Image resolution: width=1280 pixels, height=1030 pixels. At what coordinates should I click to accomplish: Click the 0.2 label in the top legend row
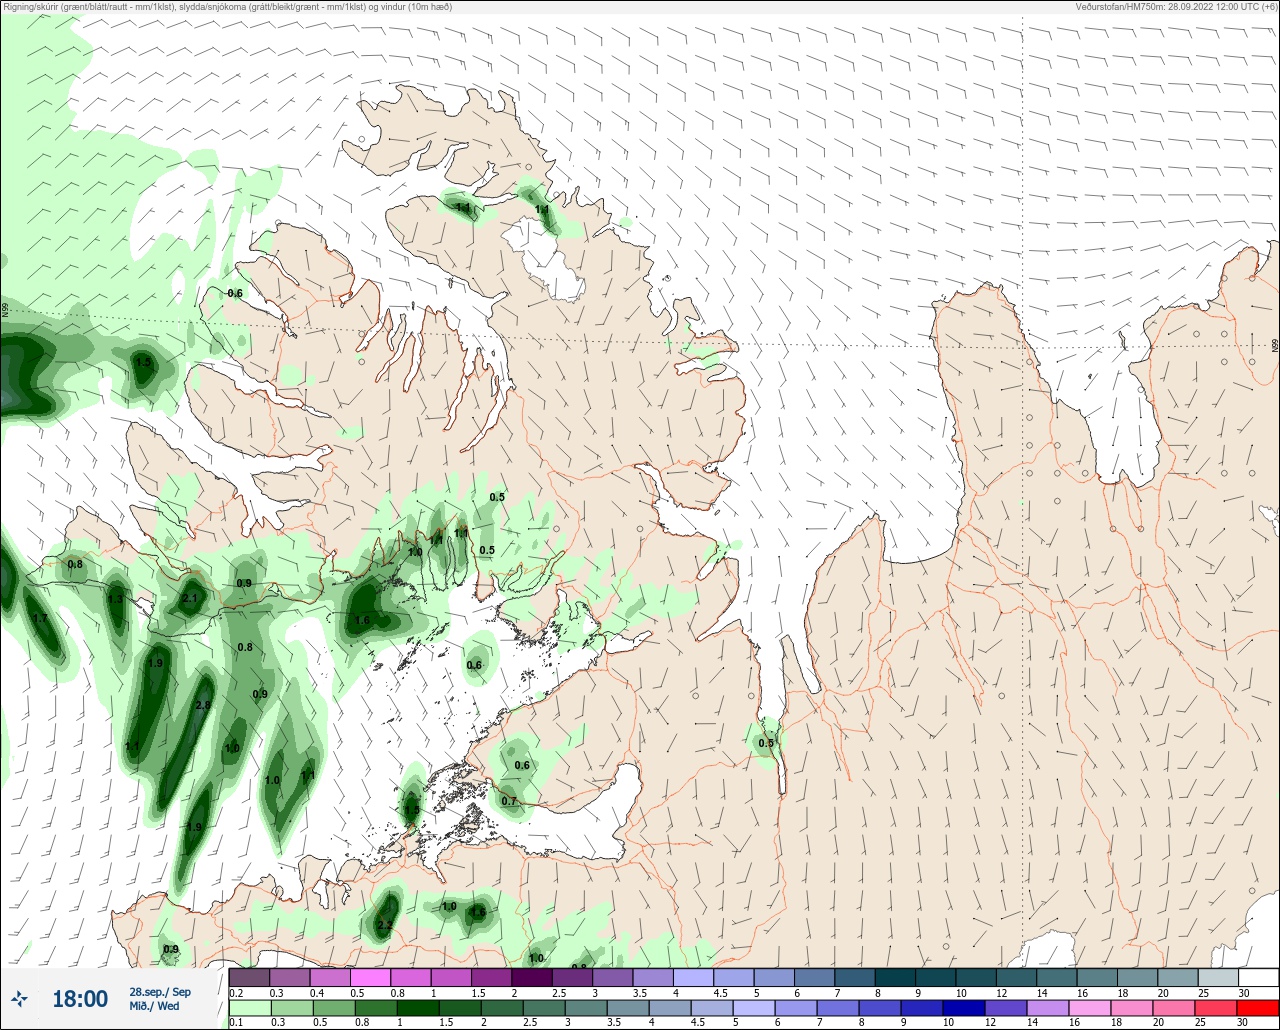point(236,993)
